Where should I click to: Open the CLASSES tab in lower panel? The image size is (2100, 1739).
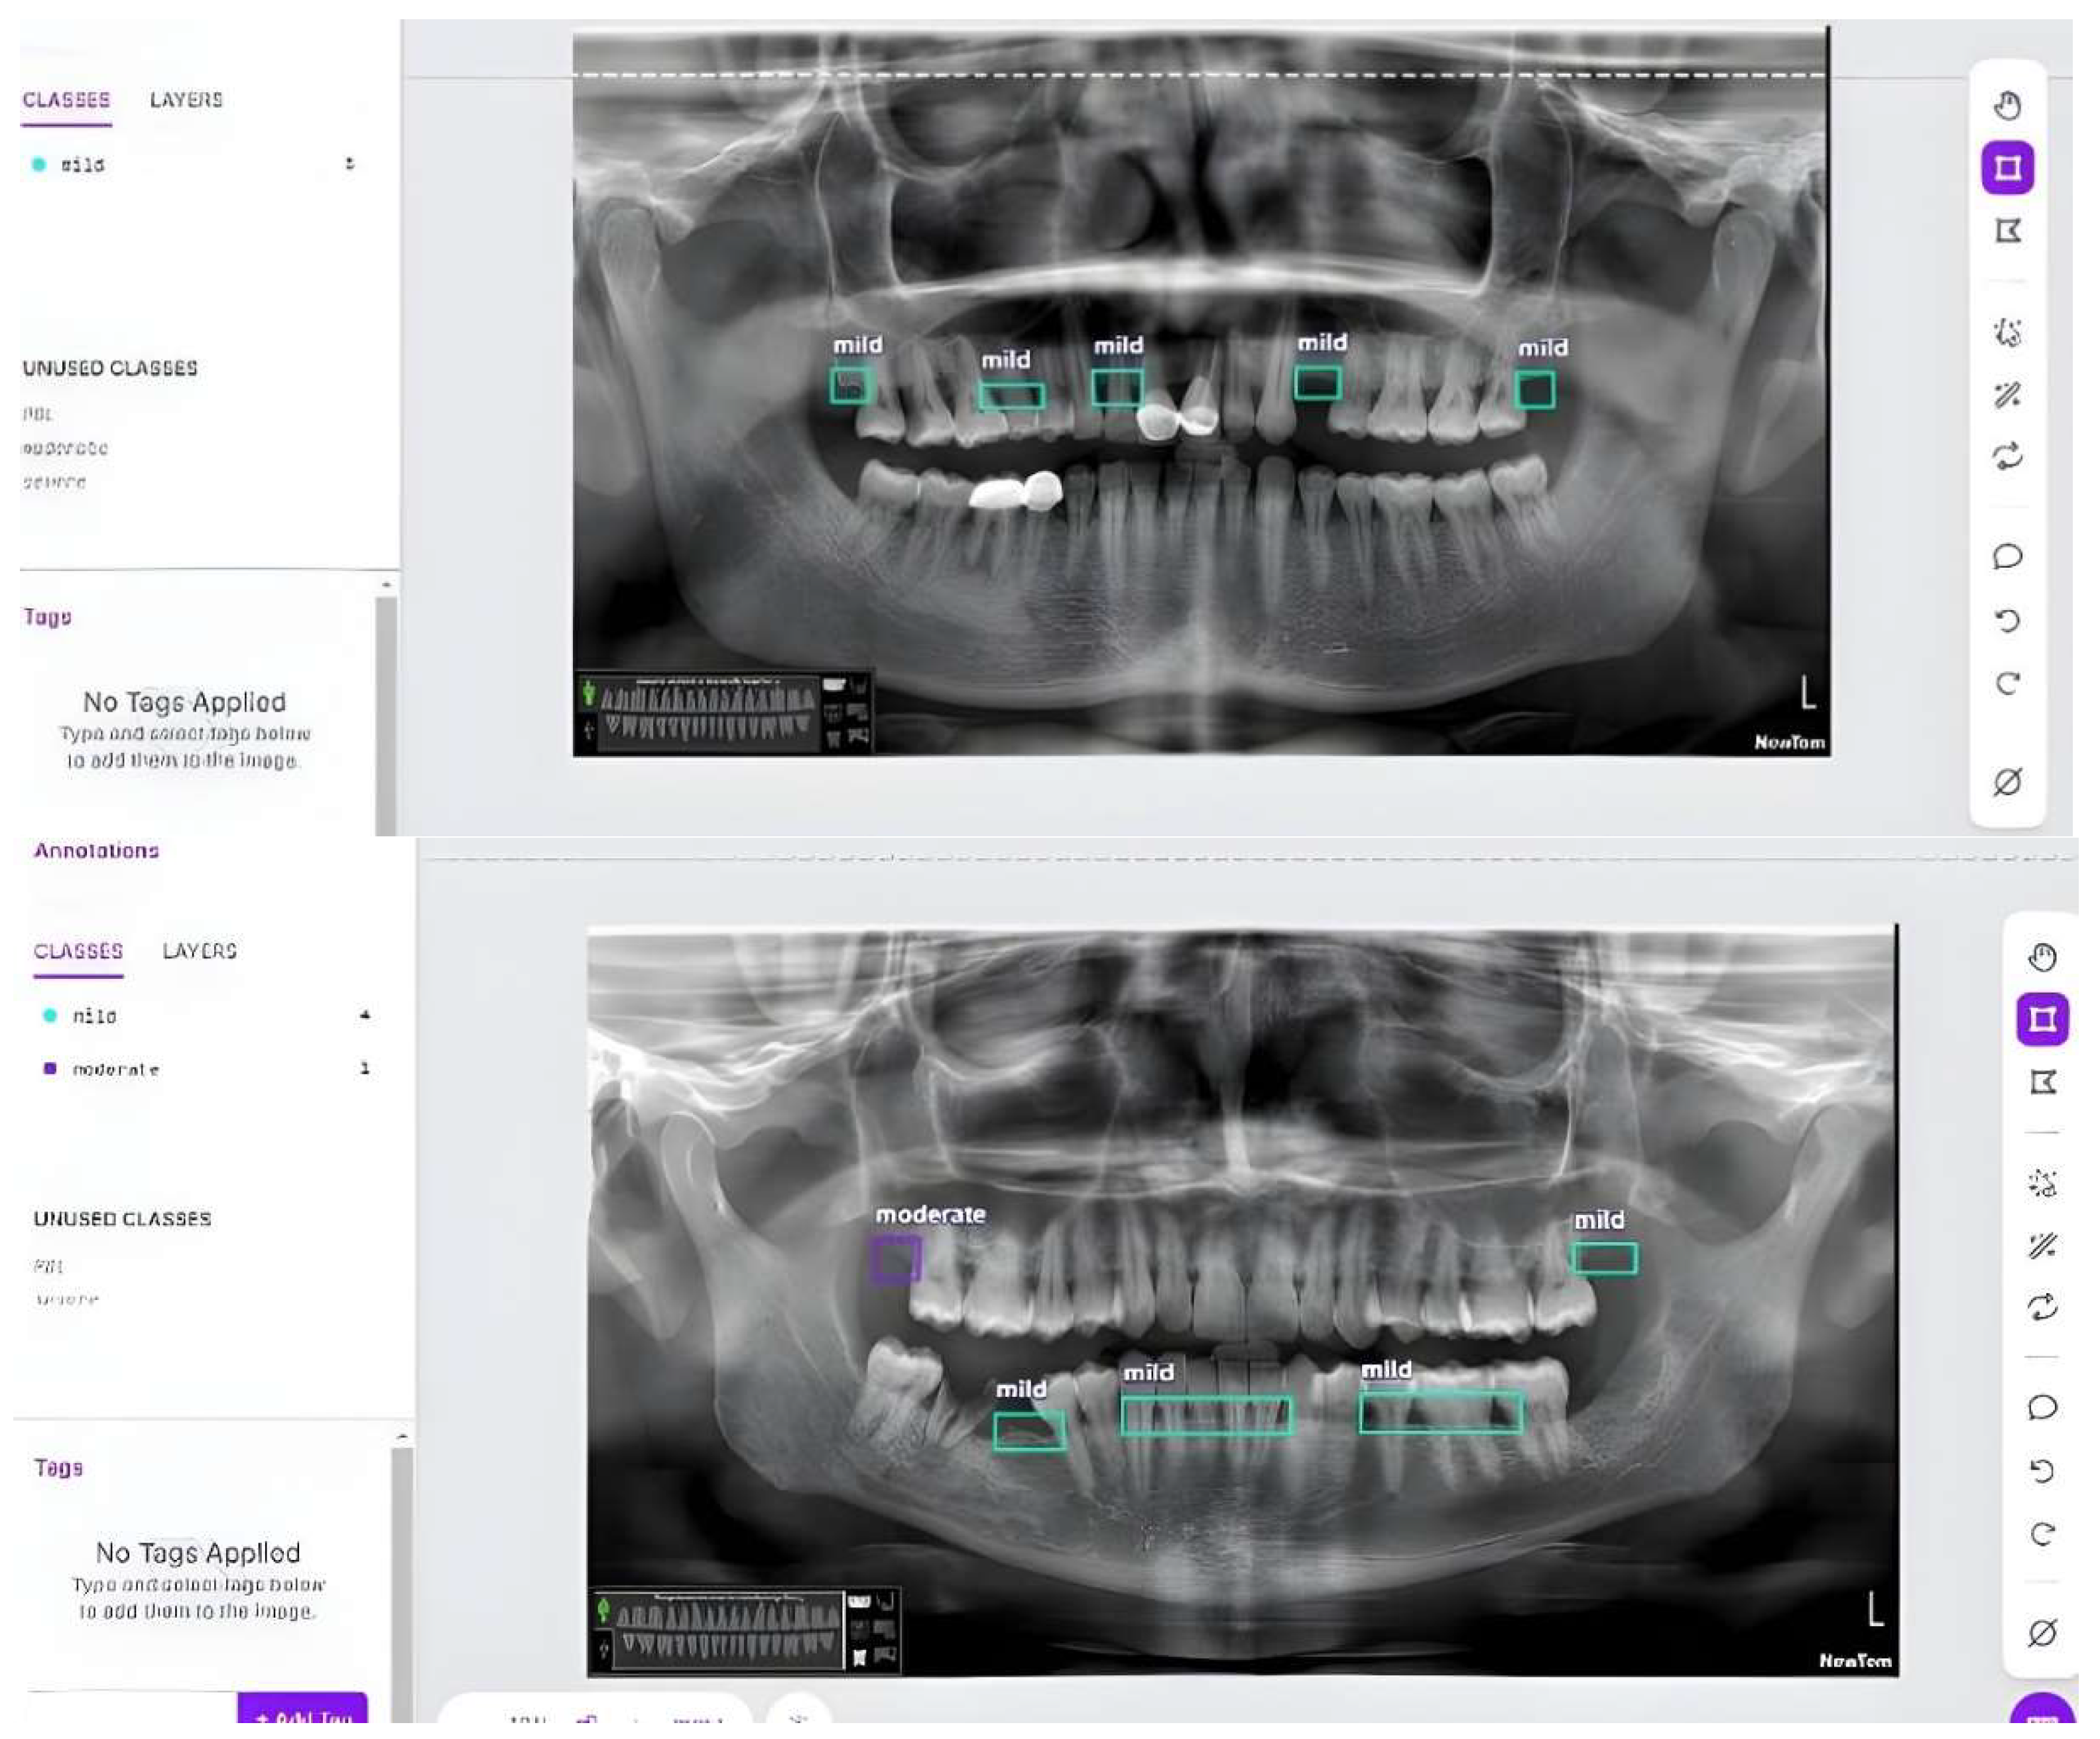click(78, 951)
